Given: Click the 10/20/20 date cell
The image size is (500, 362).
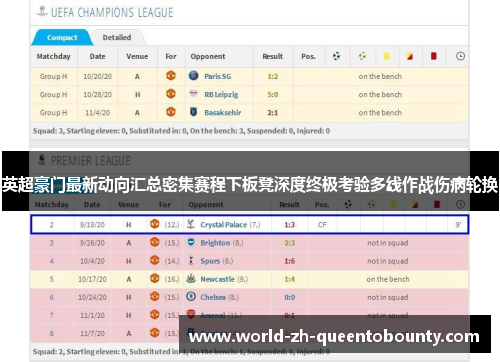Looking at the screenshot, I should click(x=97, y=76).
